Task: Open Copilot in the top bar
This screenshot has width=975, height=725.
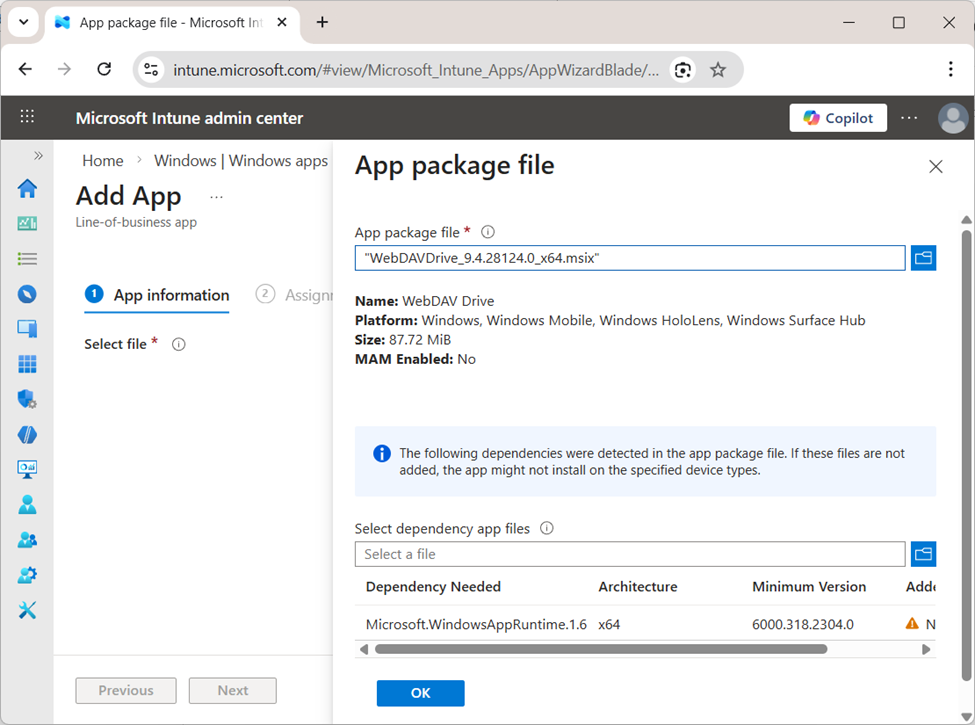Action: (837, 117)
